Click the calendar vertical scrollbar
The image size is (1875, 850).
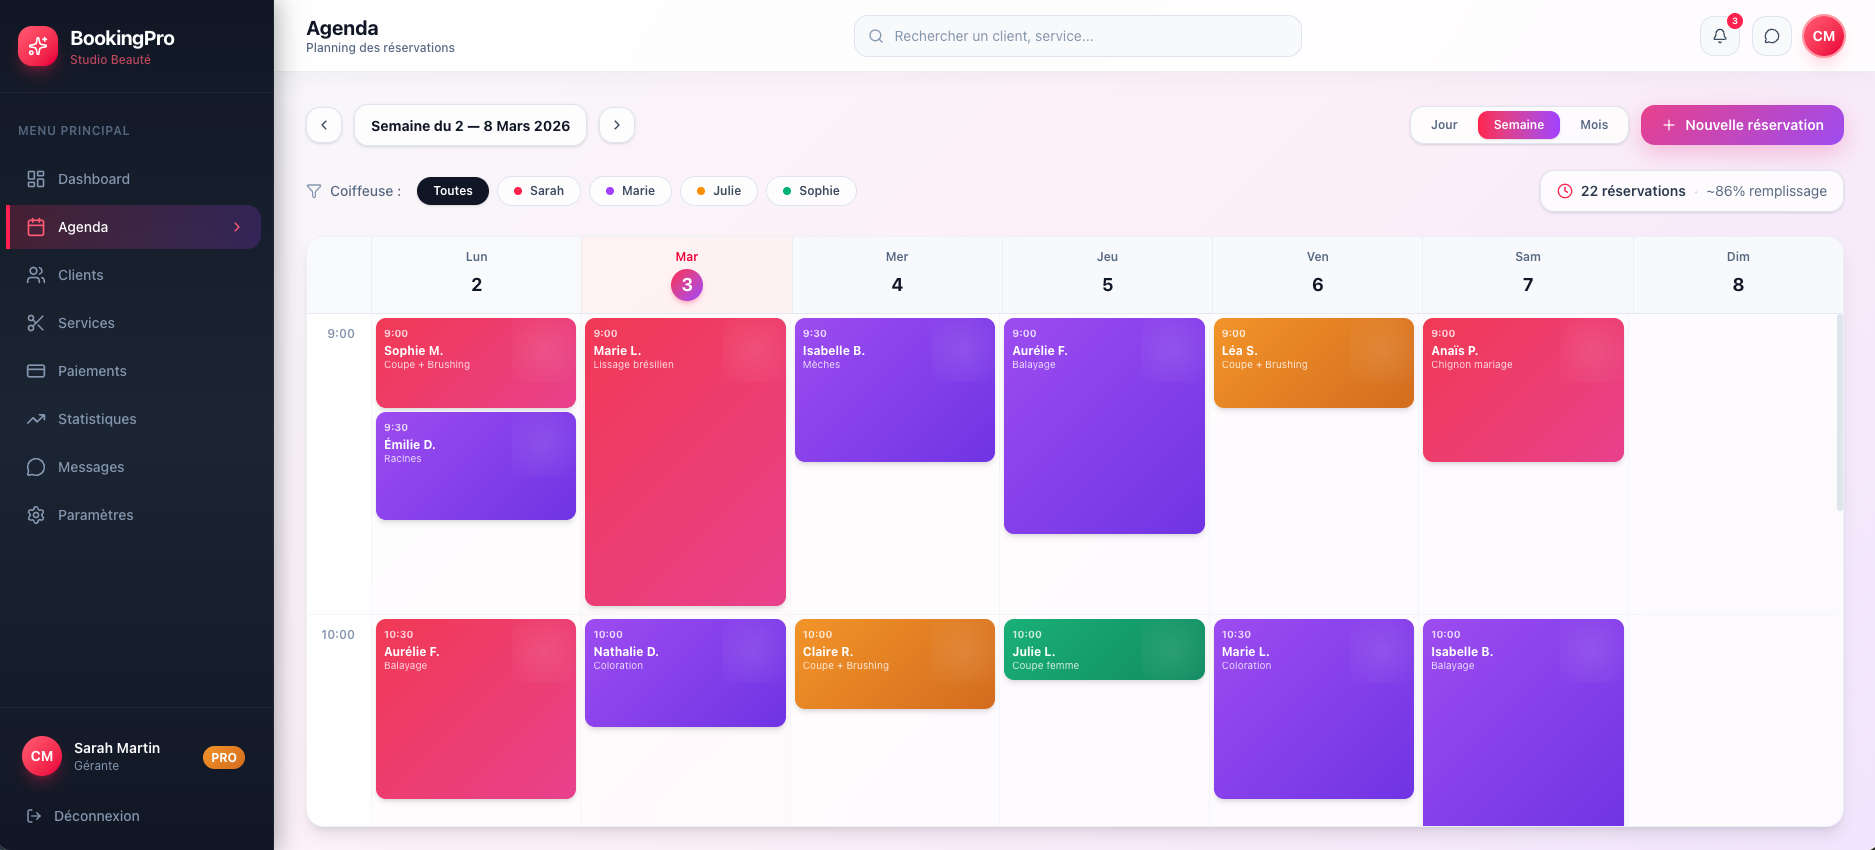click(x=1839, y=412)
